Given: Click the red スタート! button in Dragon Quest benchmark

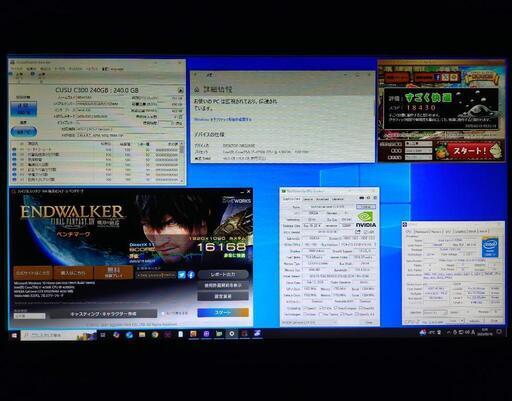Looking at the screenshot, I should (469, 151).
